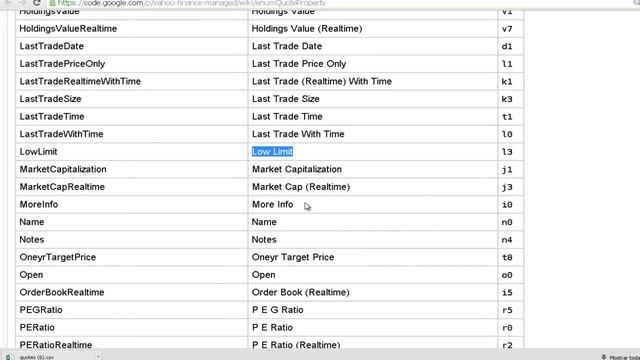Click the Last Trade Size description

pyautogui.click(x=285, y=99)
